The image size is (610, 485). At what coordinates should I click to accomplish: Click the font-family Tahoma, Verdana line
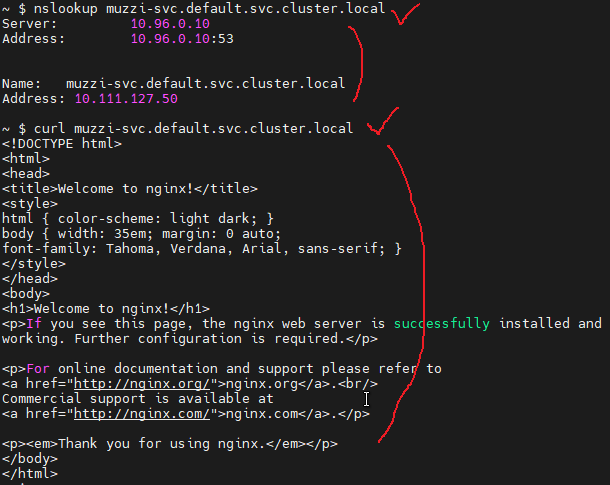[x=202, y=249]
